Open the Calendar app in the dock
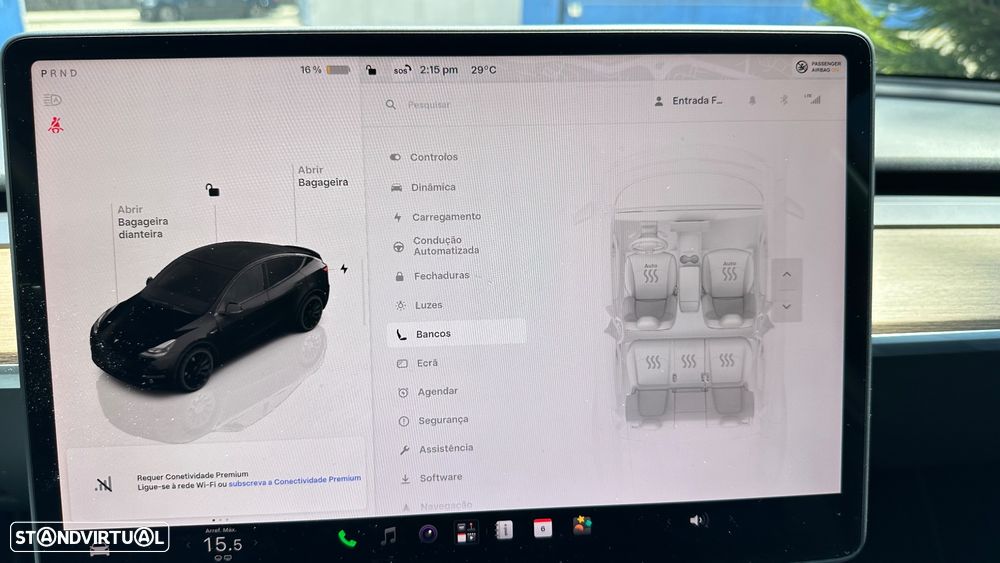 (x=543, y=528)
